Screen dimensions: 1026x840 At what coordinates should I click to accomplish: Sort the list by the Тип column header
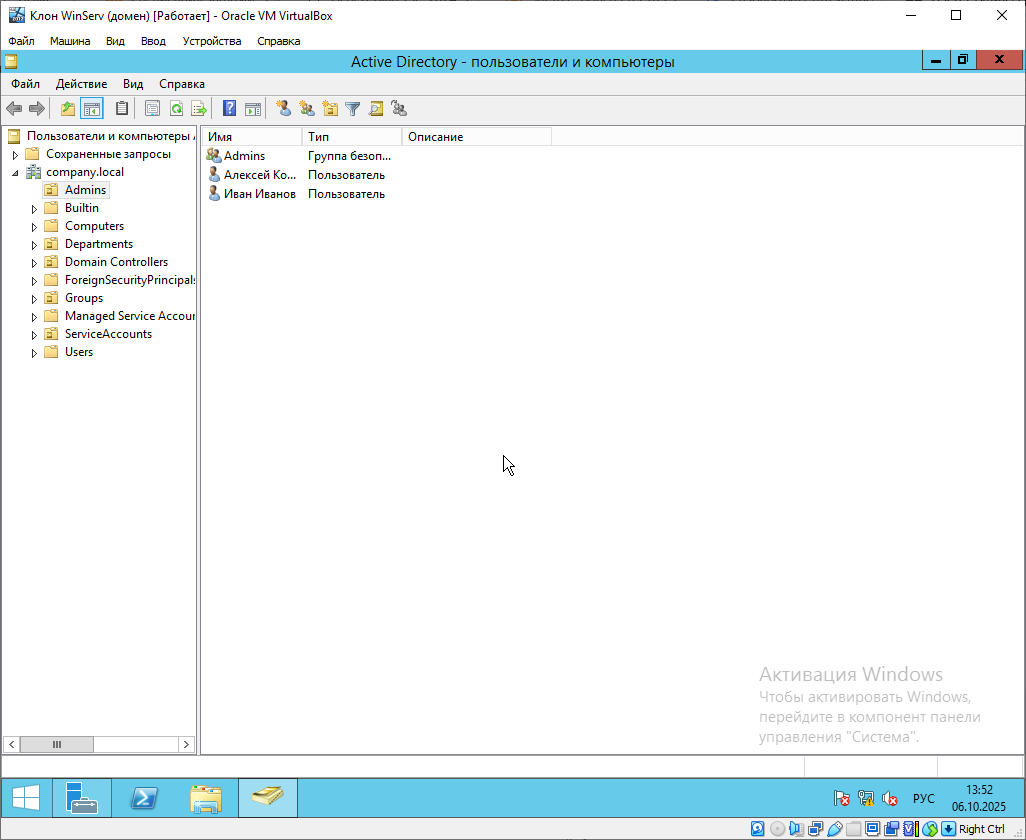coord(352,137)
